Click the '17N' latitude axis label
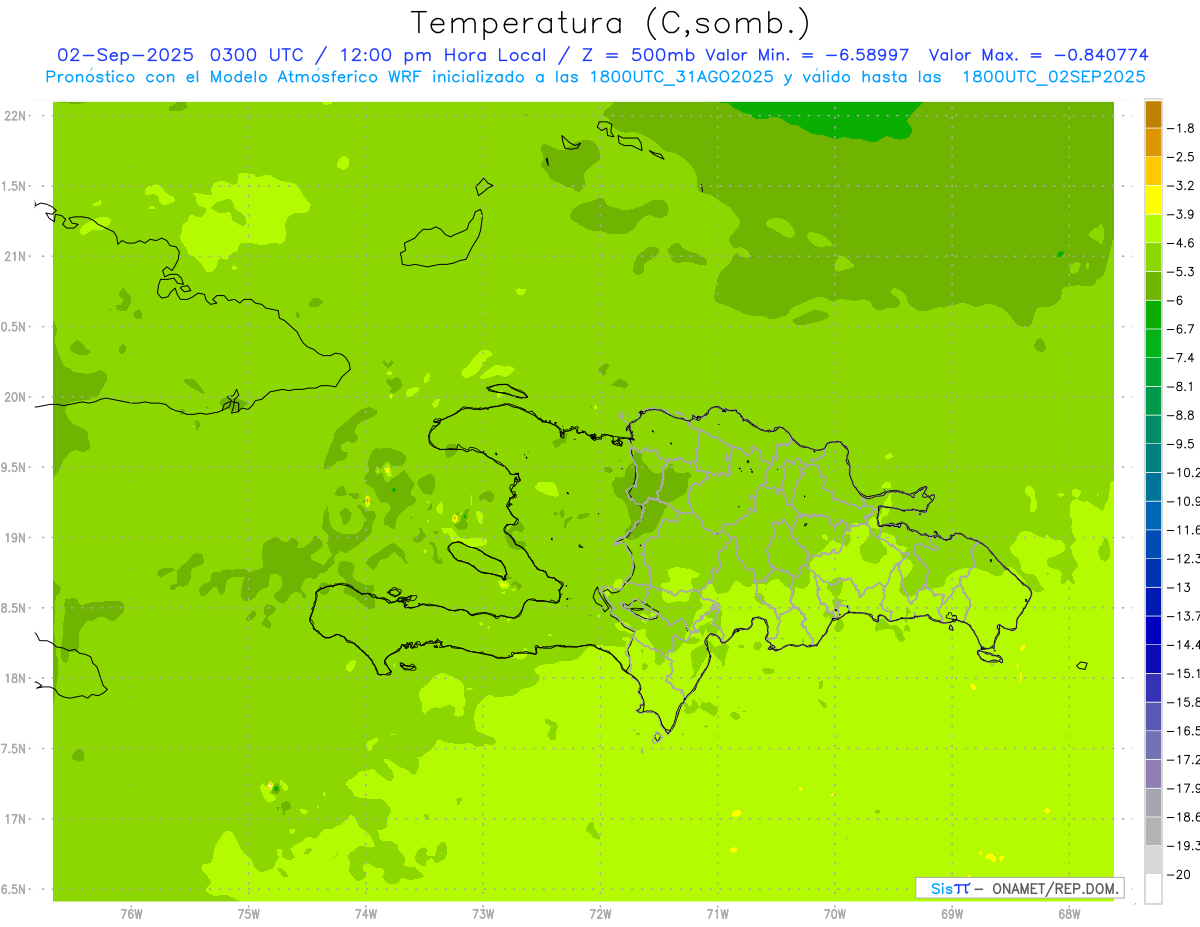The image size is (1200, 927). tap(16, 819)
